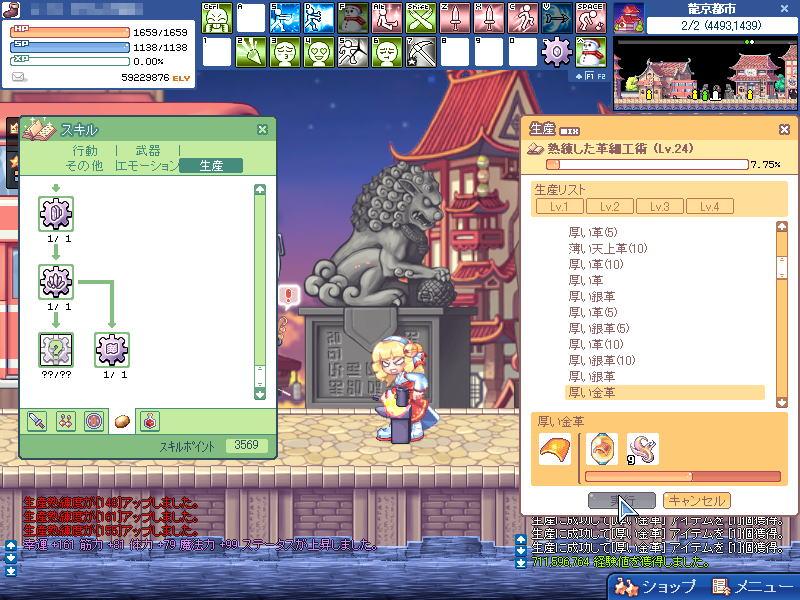Screen dimensions: 800x600
Task: Switch hotbar to F2 page
Action: [602, 77]
